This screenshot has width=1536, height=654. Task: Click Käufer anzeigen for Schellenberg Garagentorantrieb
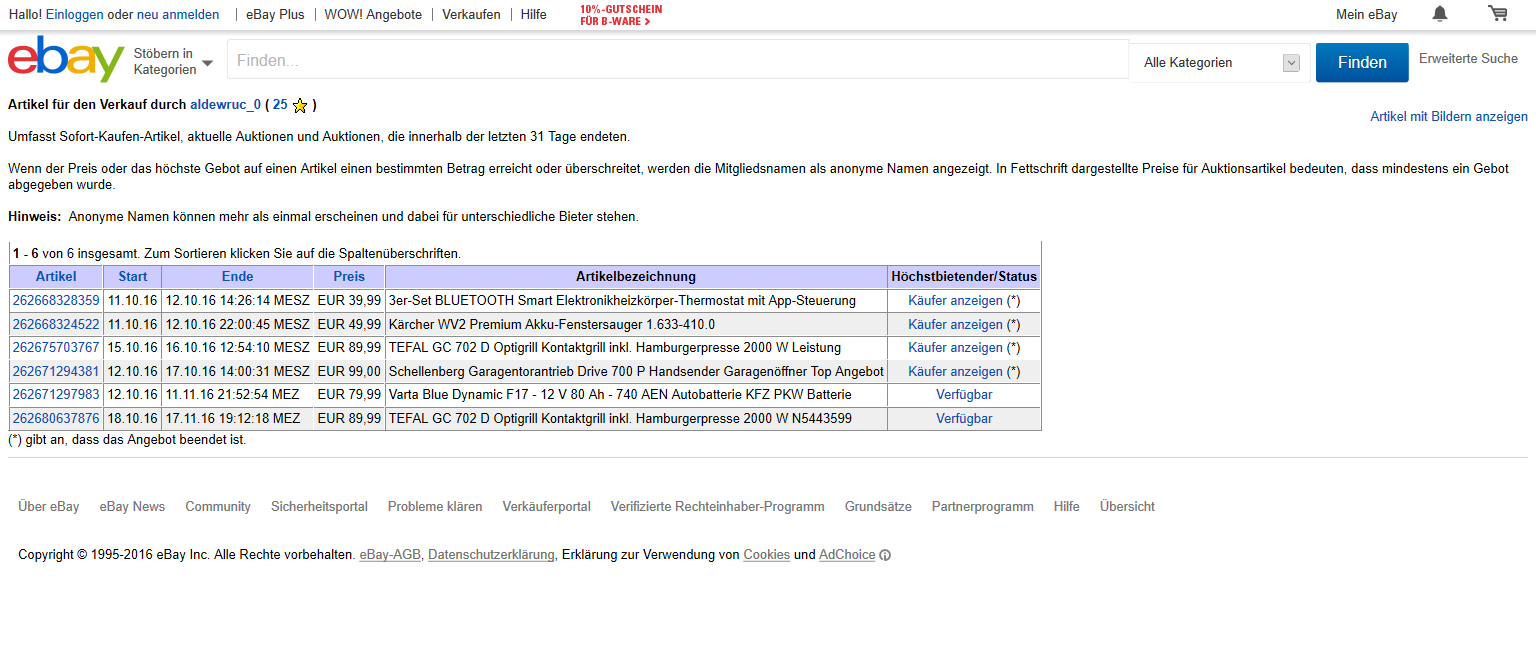pyautogui.click(x=955, y=371)
